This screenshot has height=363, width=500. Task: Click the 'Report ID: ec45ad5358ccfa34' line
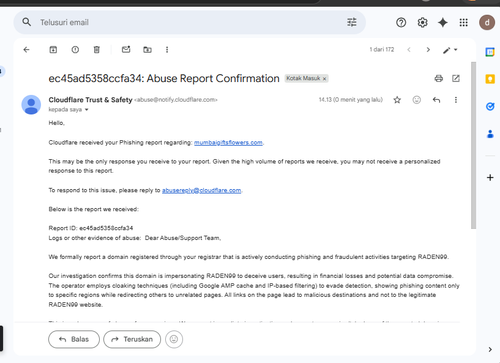click(x=91, y=228)
